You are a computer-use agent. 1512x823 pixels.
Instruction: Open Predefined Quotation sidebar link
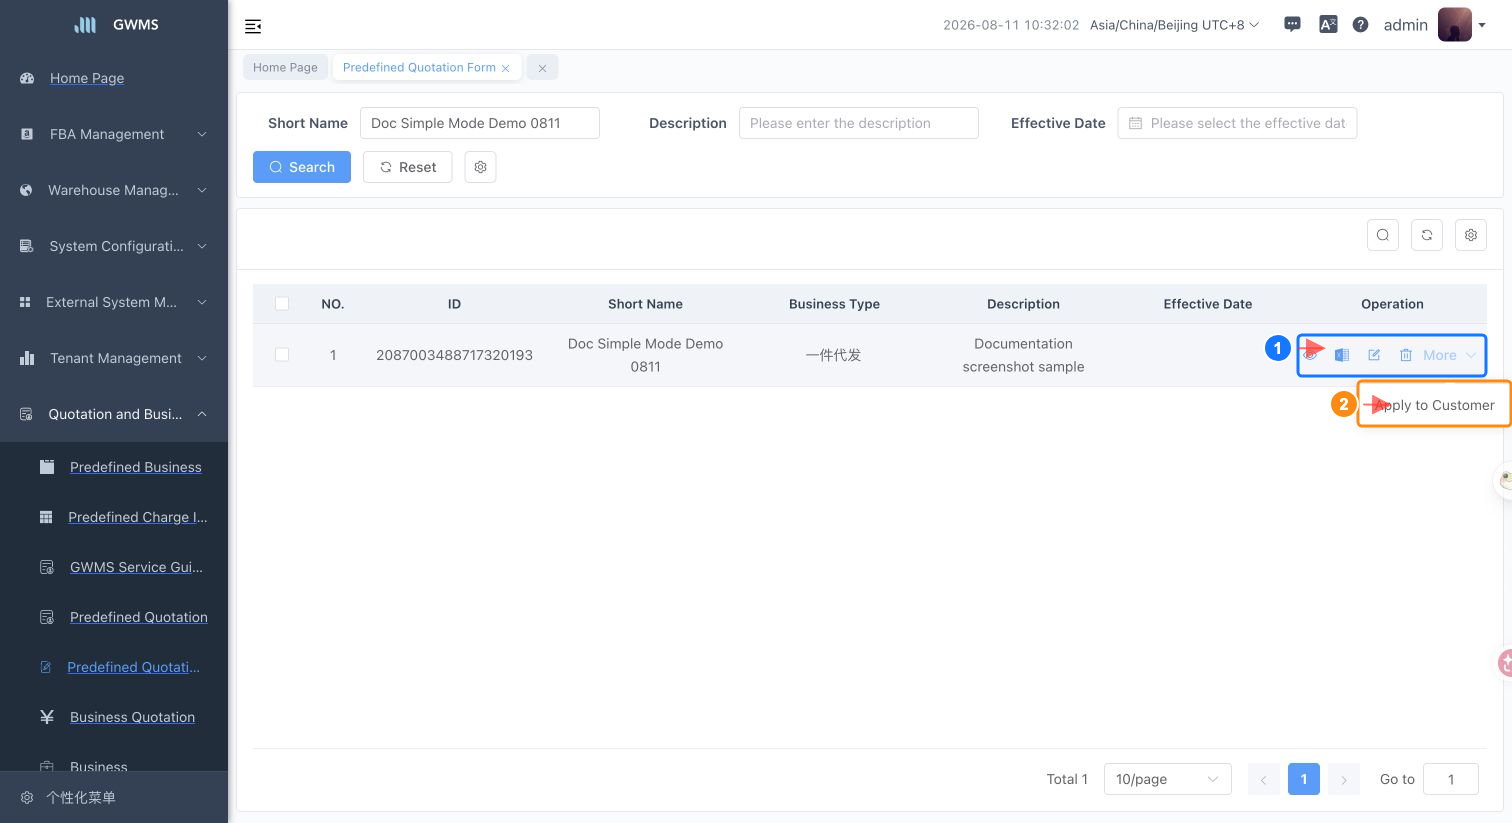click(139, 617)
